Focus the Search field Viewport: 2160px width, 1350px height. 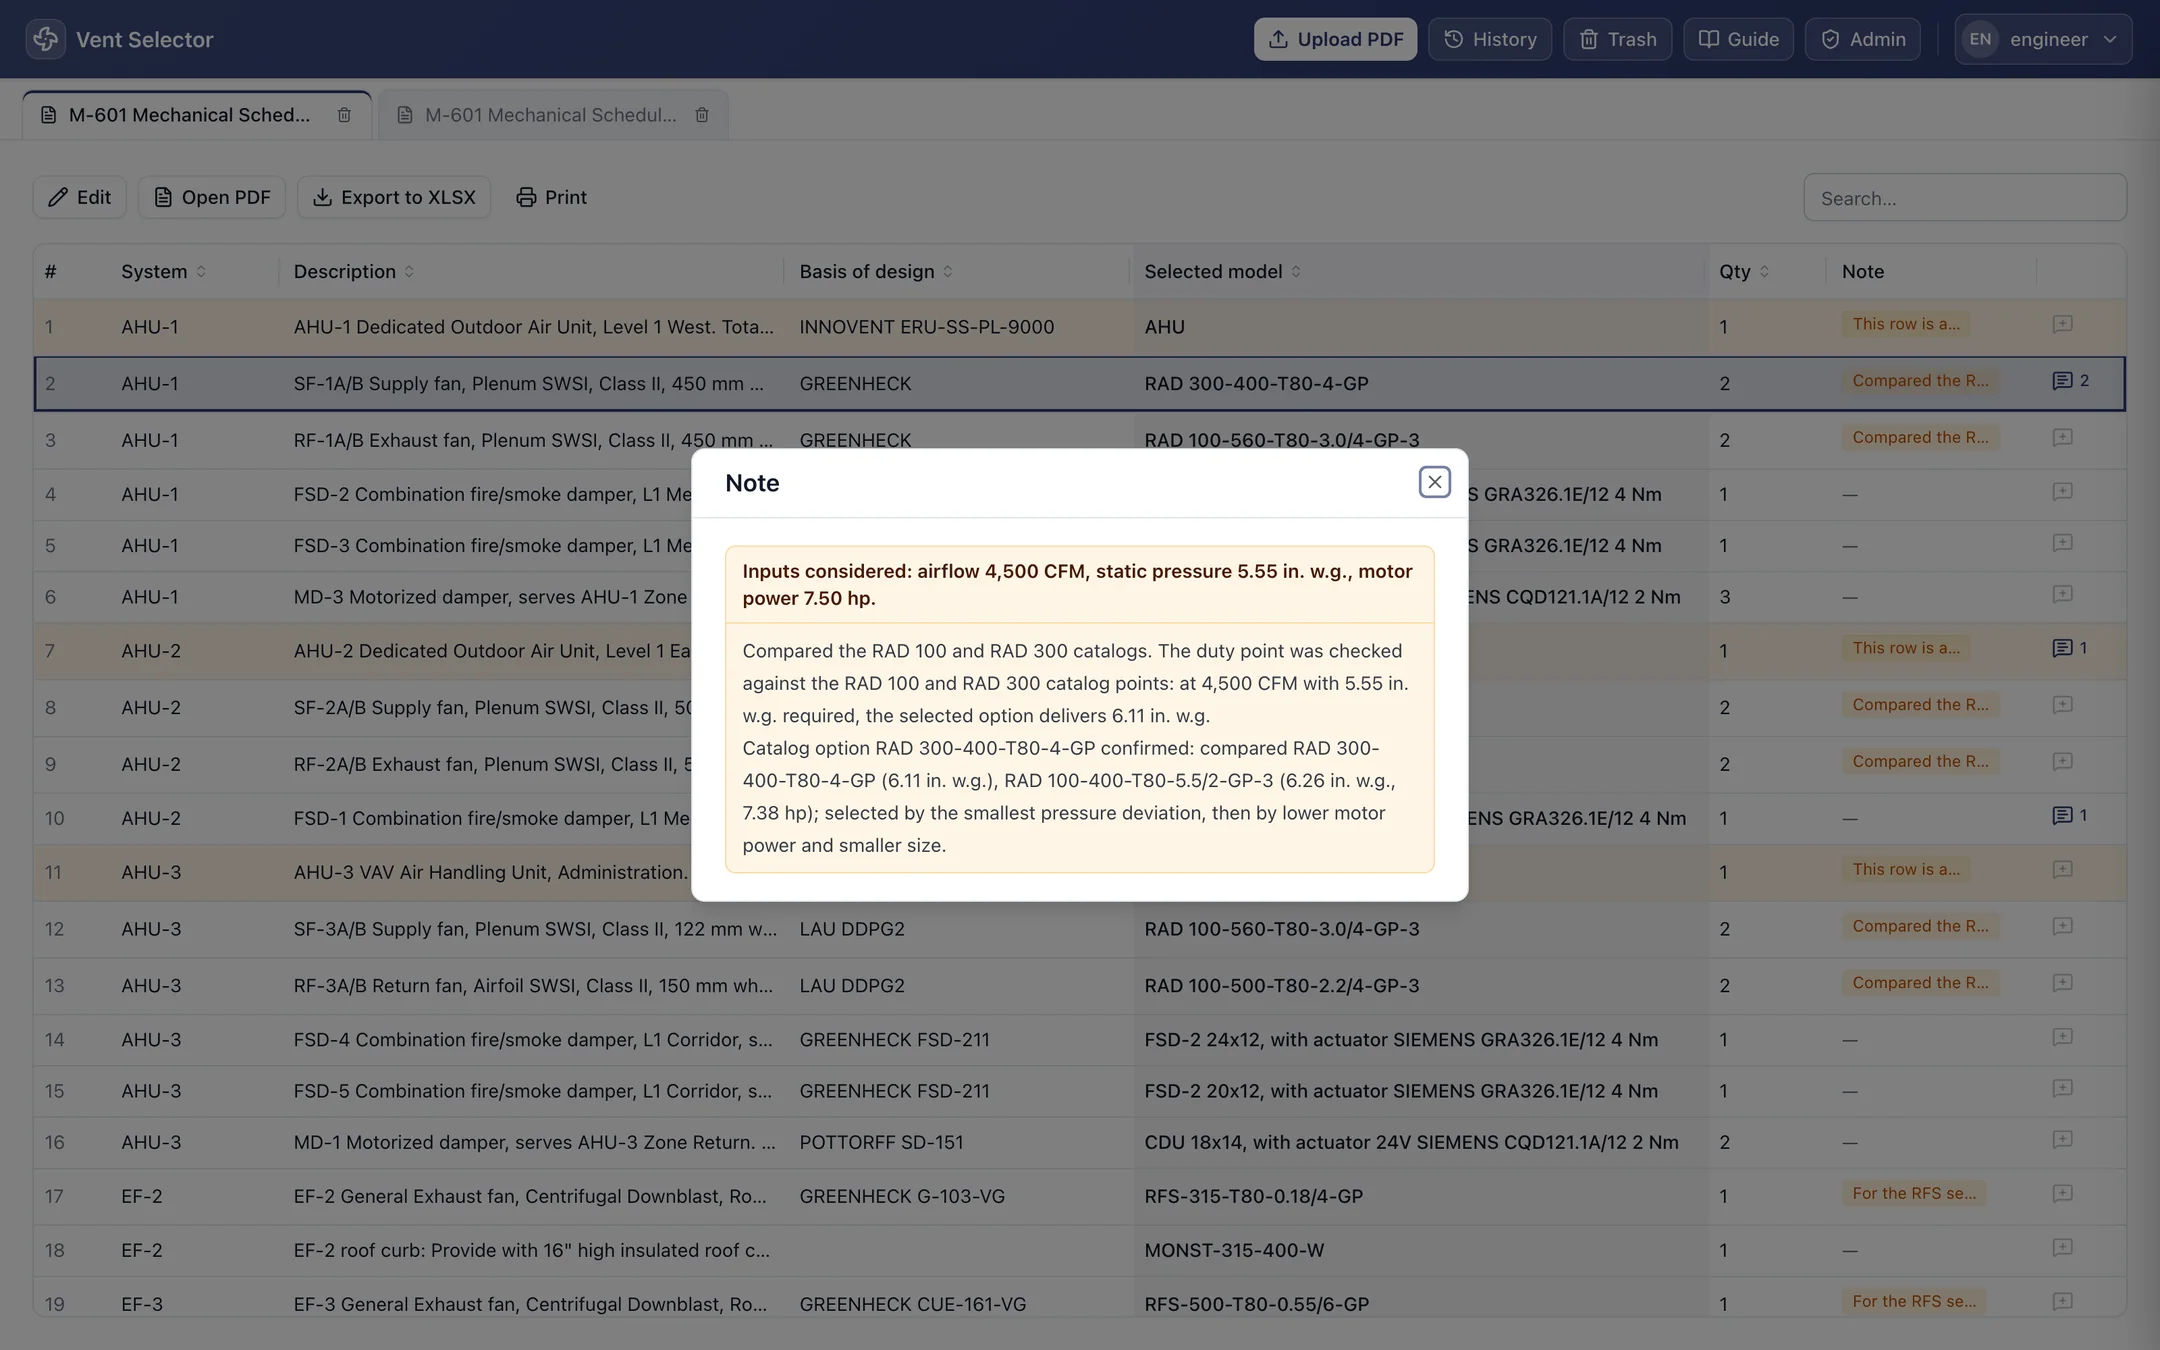[x=1964, y=197]
